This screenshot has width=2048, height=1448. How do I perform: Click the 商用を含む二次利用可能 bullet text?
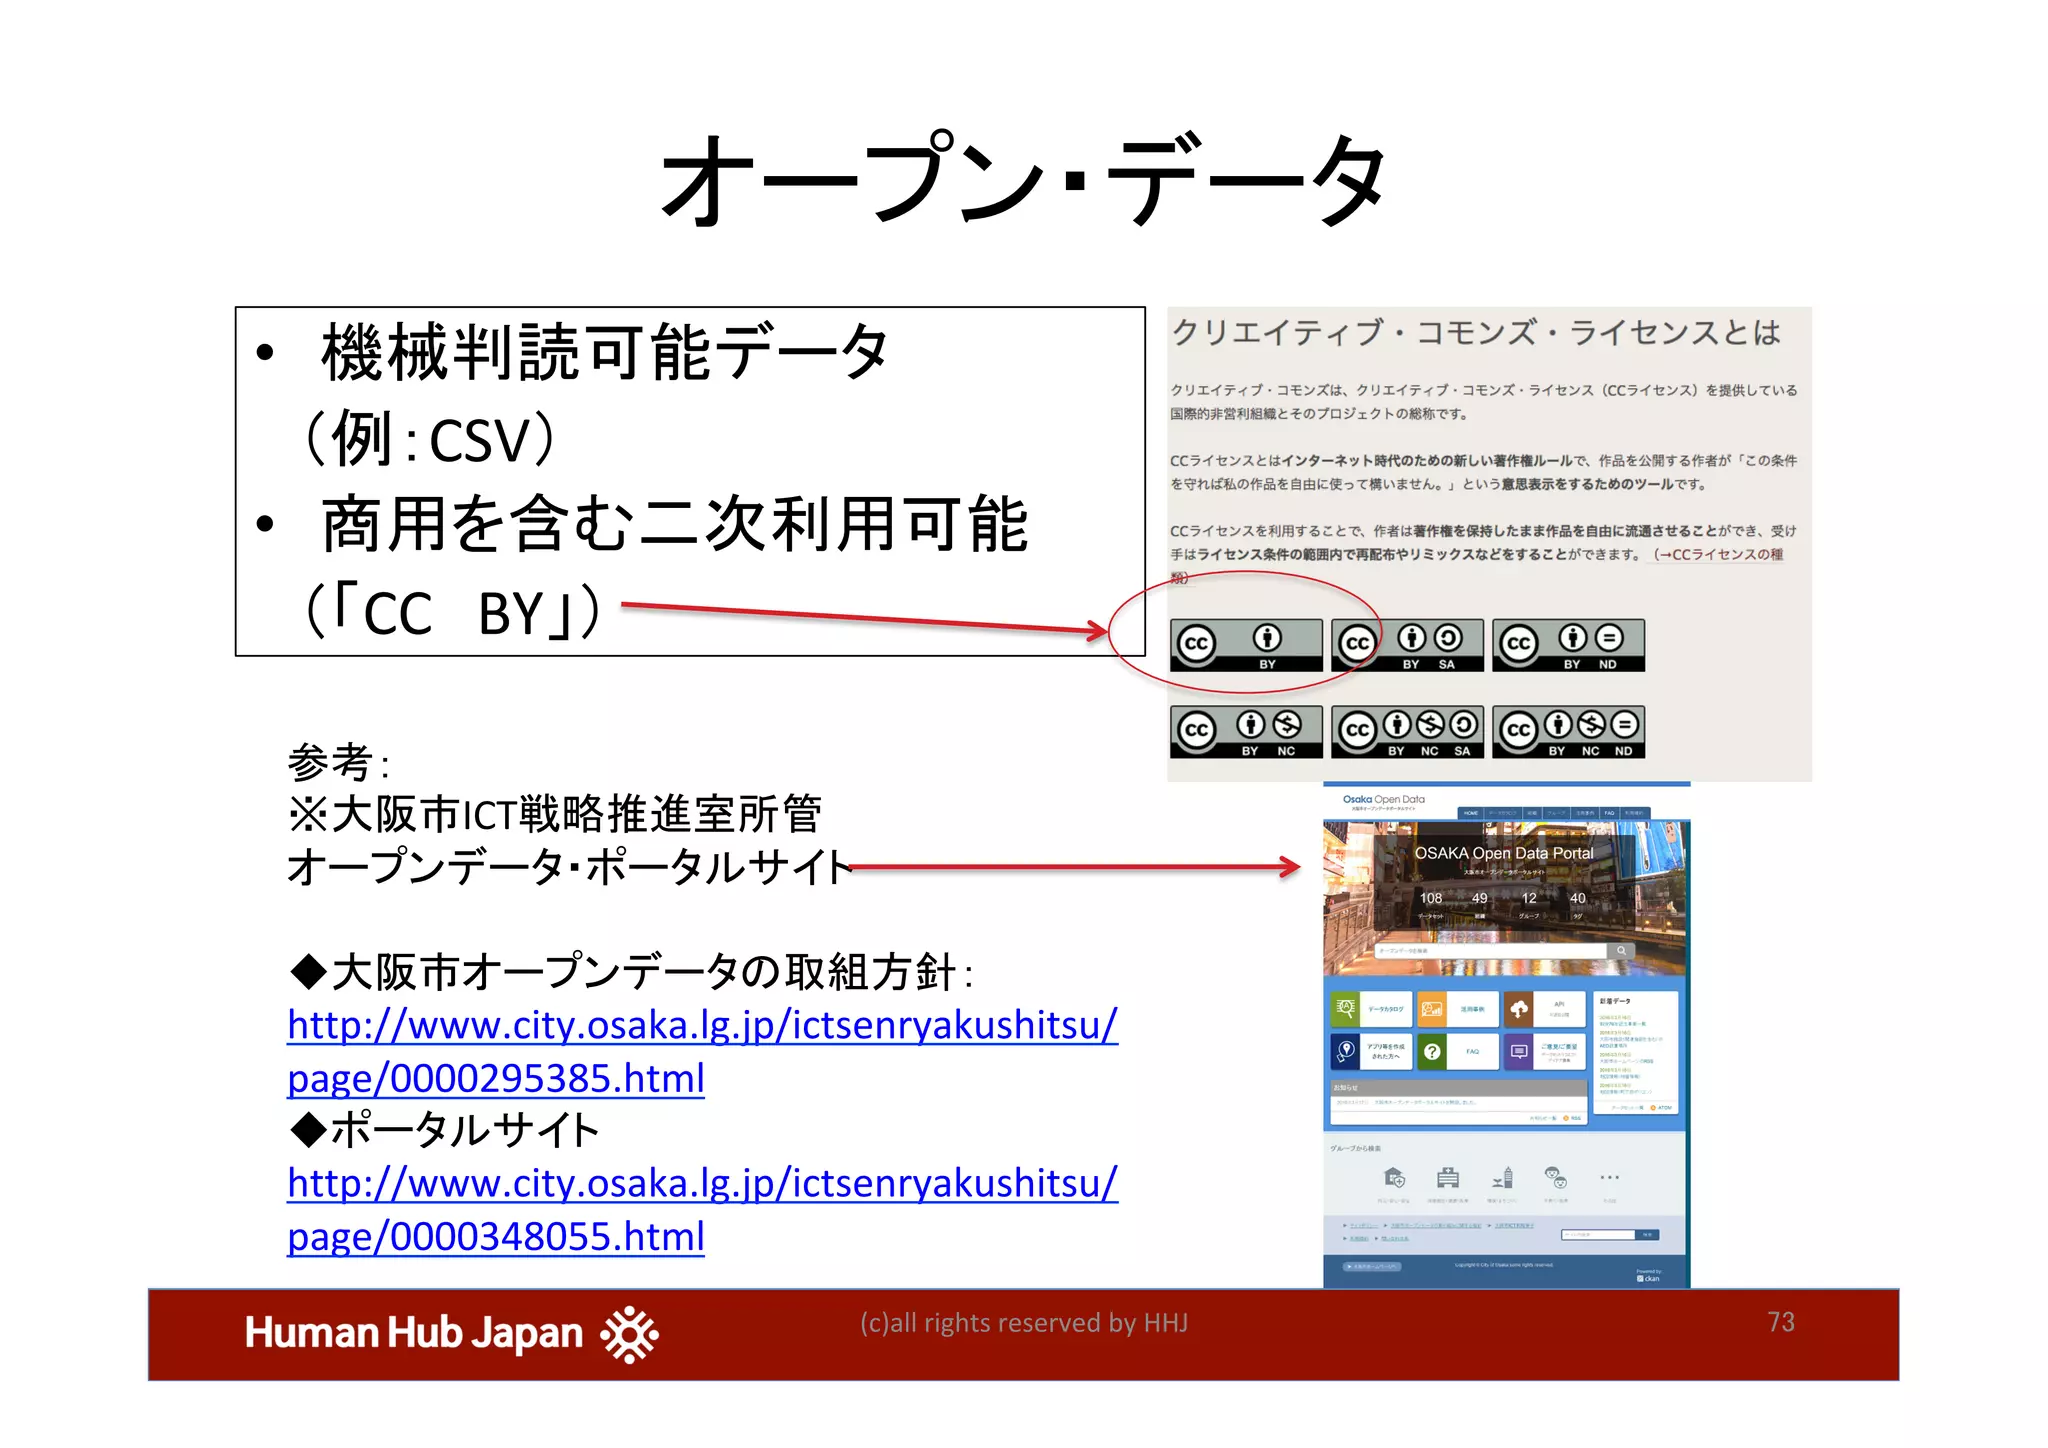click(x=675, y=525)
